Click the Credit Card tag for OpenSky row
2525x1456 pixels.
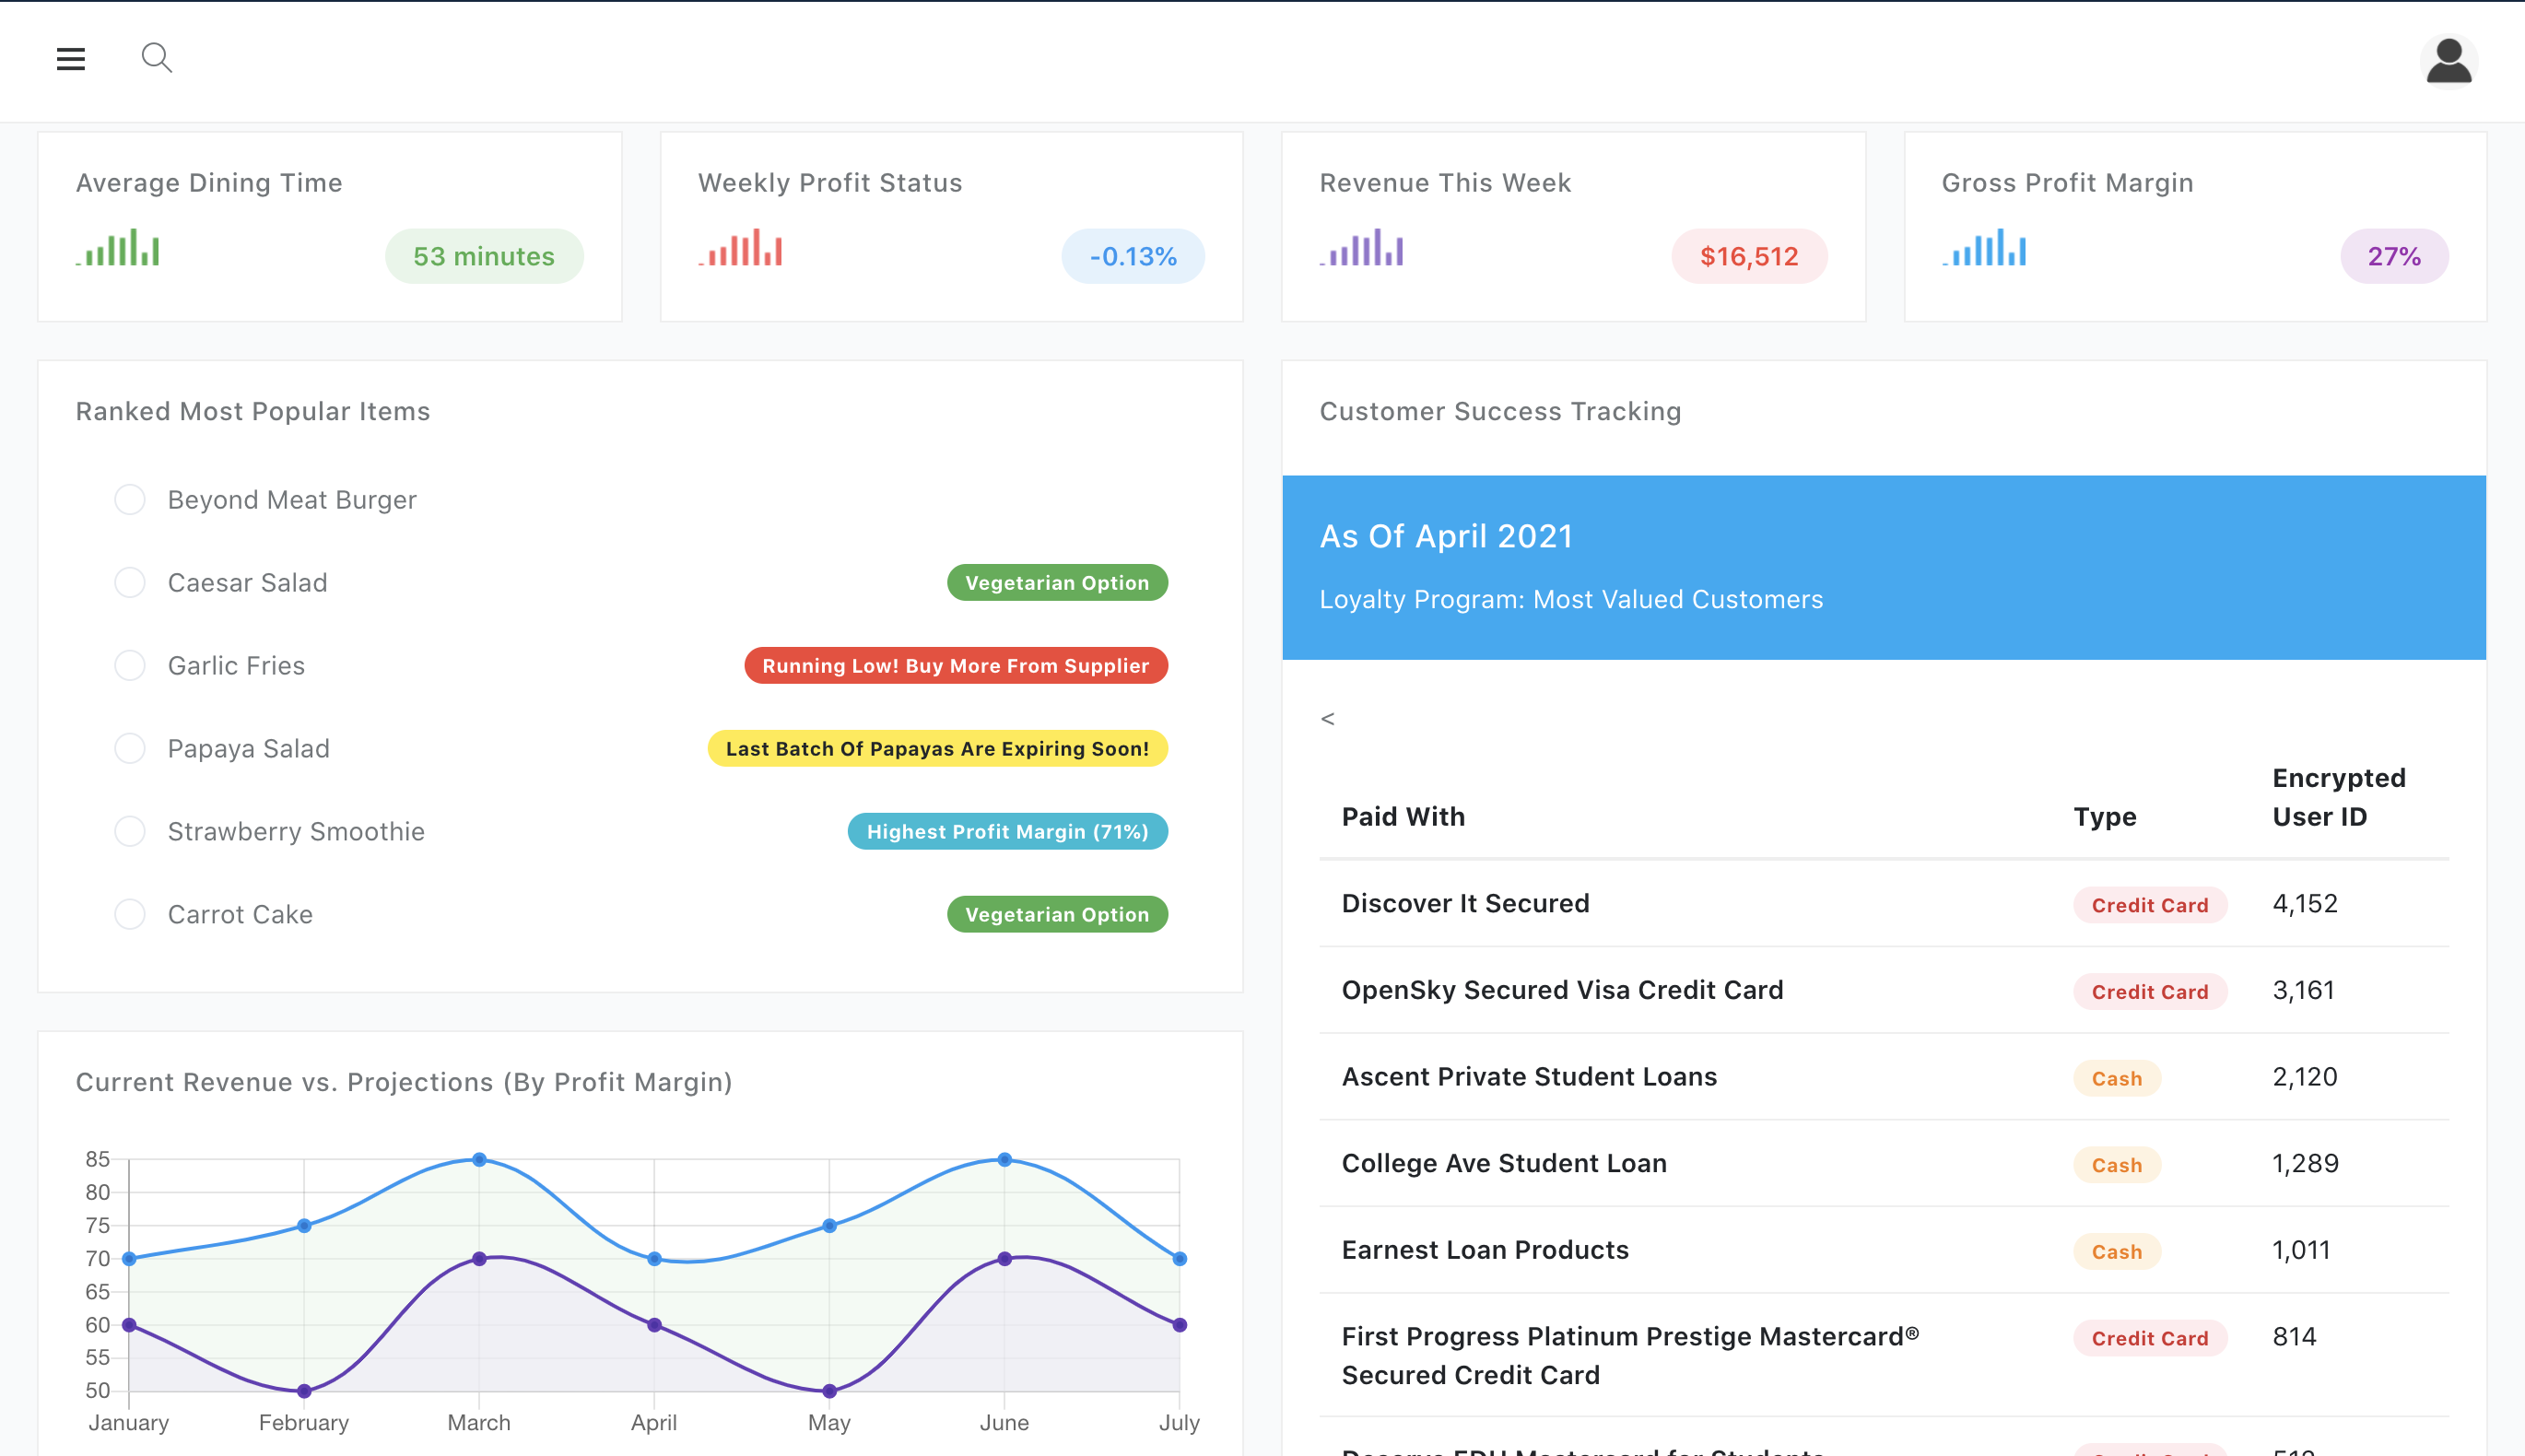[2149, 991]
